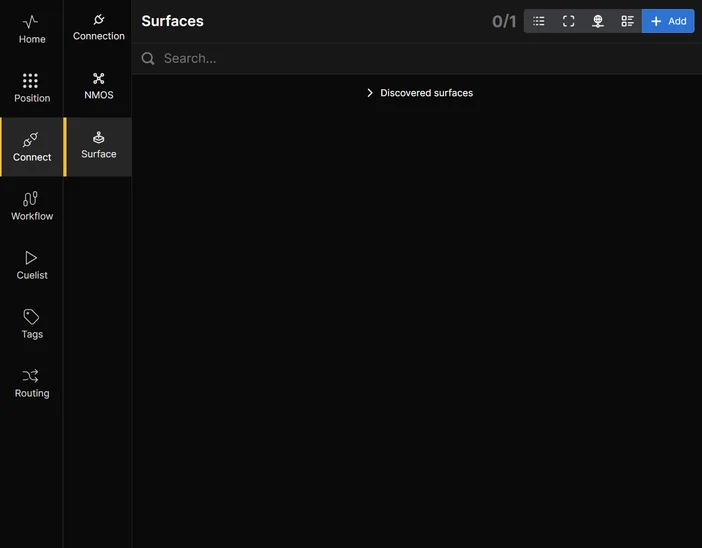Click the checklist icon beside Add

tap(627, 21)
